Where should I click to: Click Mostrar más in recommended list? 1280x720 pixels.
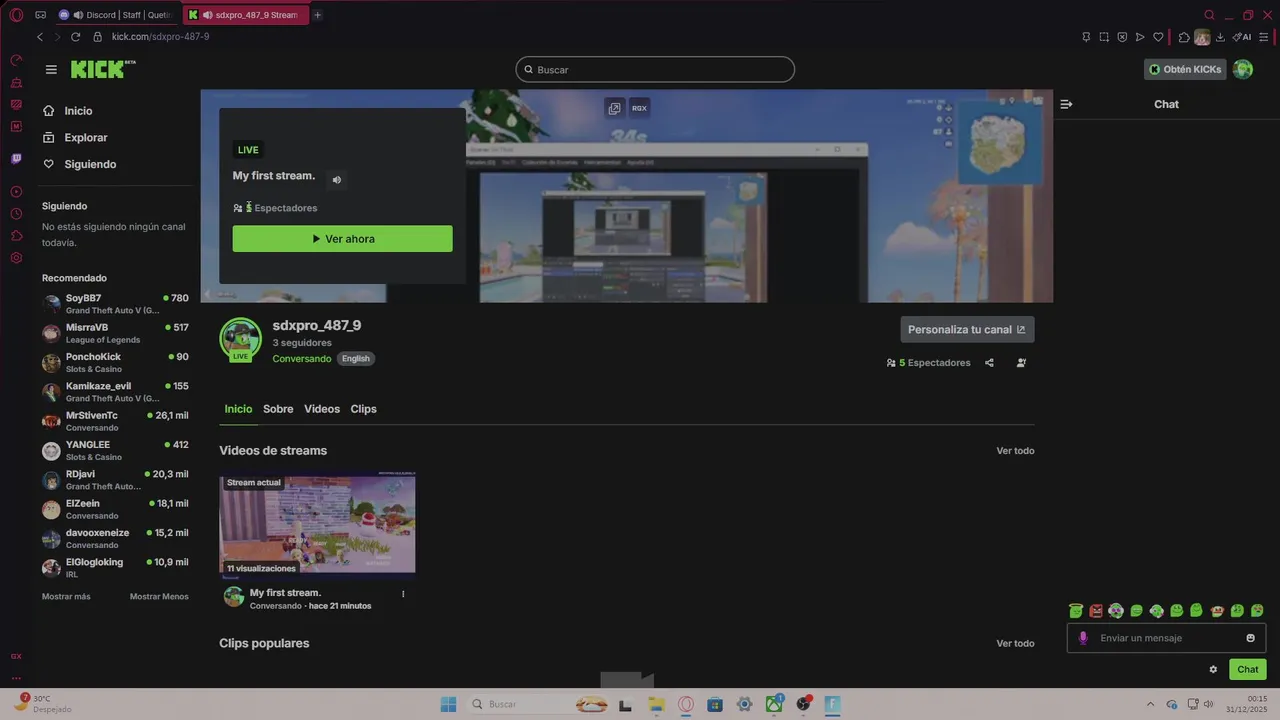click(66, 597)
